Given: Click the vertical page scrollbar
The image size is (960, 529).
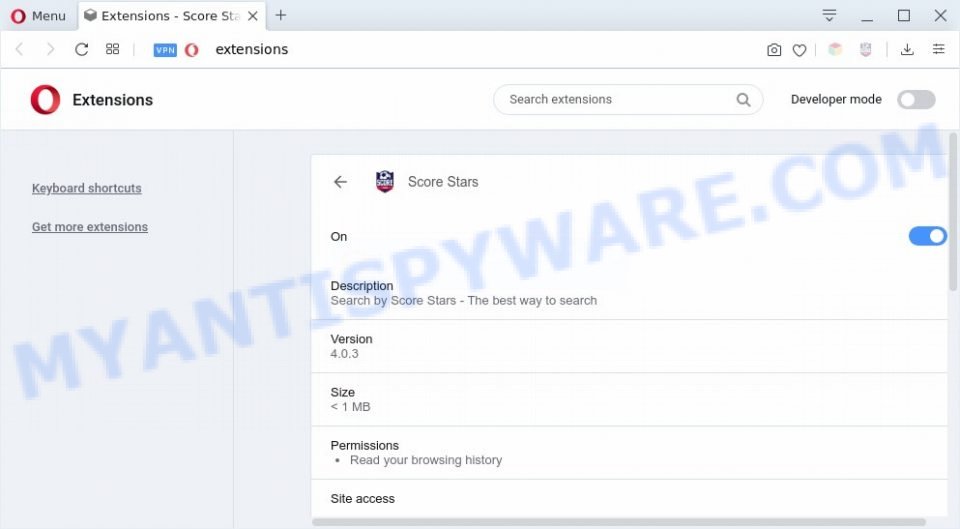Looking at the screenshot, I should click(953, 211).
